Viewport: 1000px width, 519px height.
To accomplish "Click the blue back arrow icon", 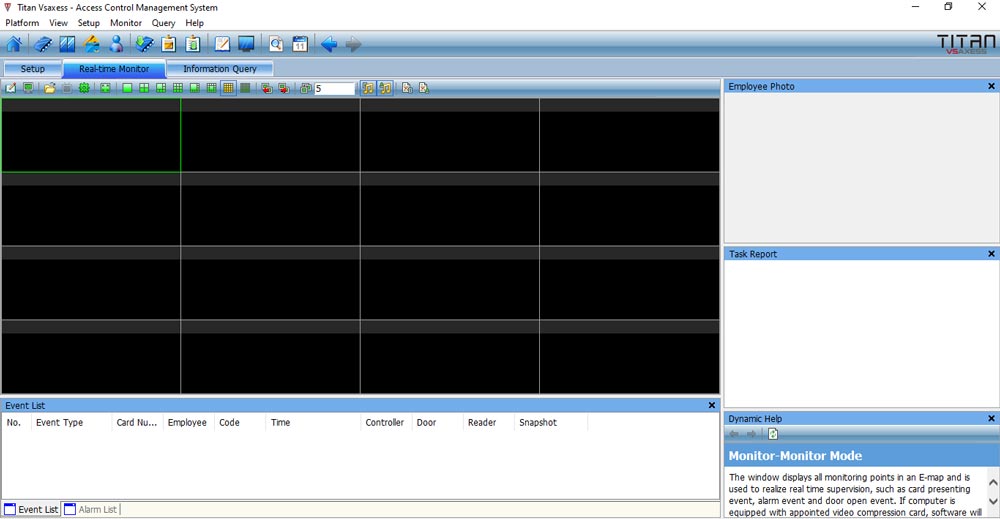I will [x=328, y=44].
